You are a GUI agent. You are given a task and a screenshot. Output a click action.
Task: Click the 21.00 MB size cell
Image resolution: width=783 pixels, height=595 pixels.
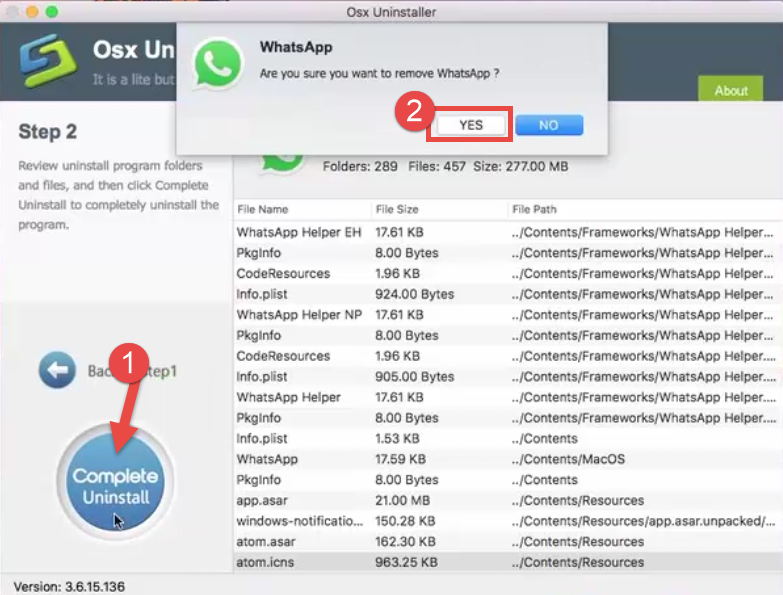coord(402,500)
